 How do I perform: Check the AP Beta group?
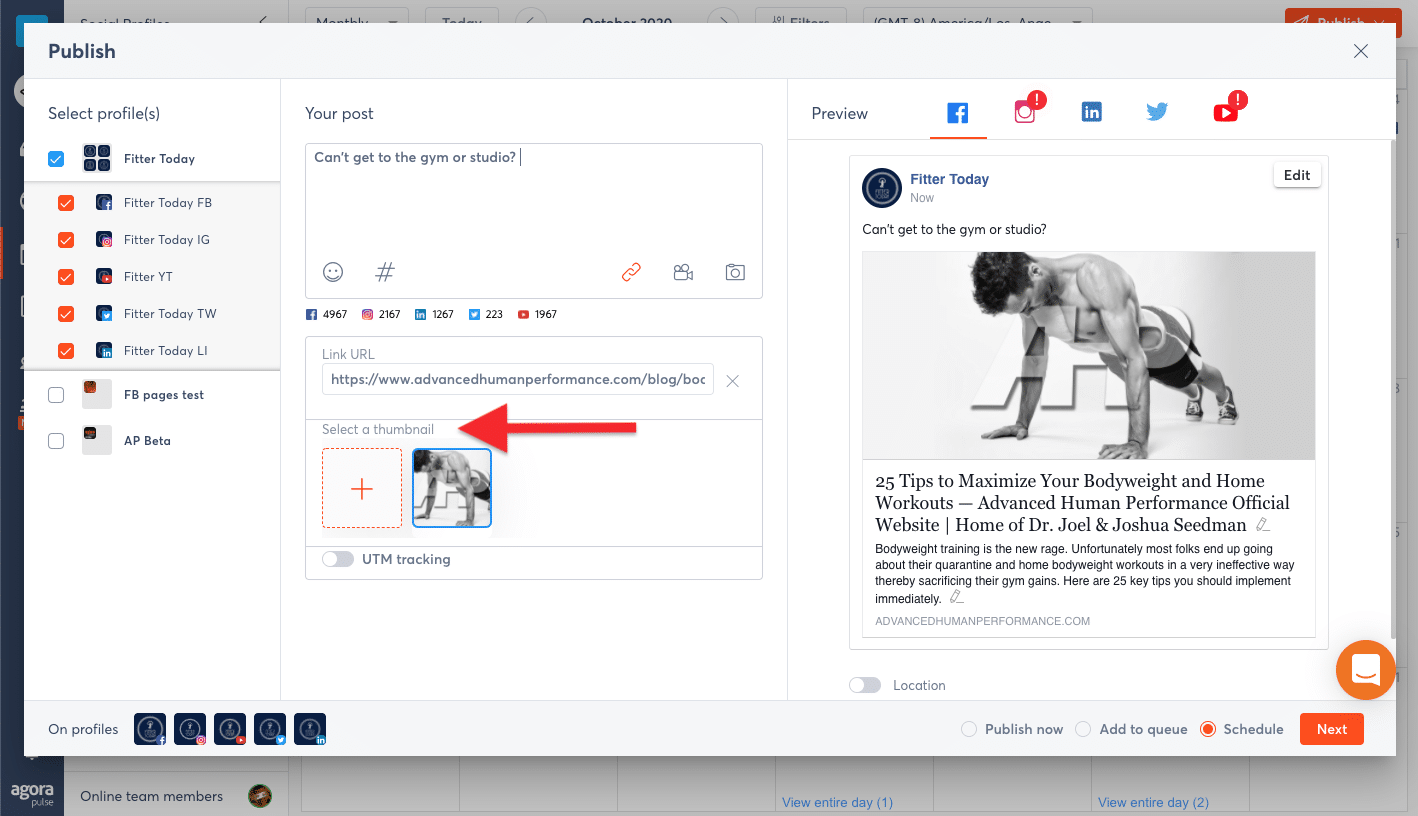(56, 441)
